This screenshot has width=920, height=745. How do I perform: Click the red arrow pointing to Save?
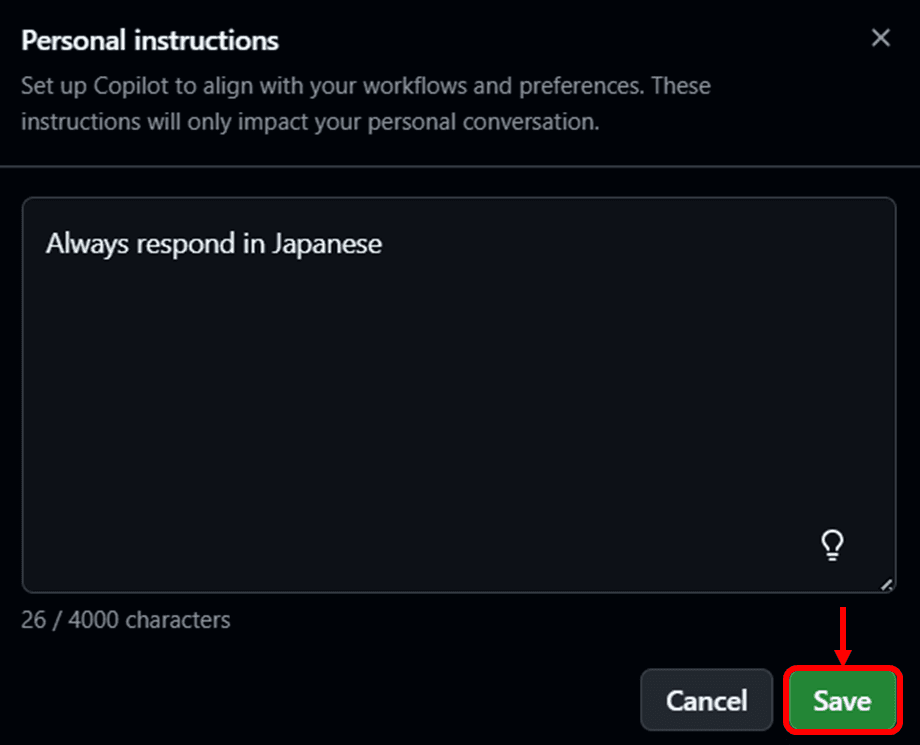843,636
